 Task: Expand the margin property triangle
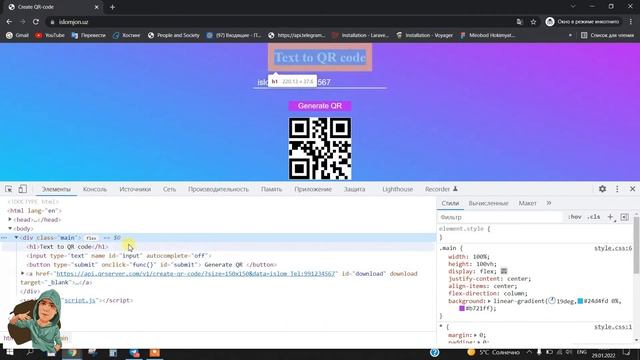pyautogui.click(x=476, y=335)
